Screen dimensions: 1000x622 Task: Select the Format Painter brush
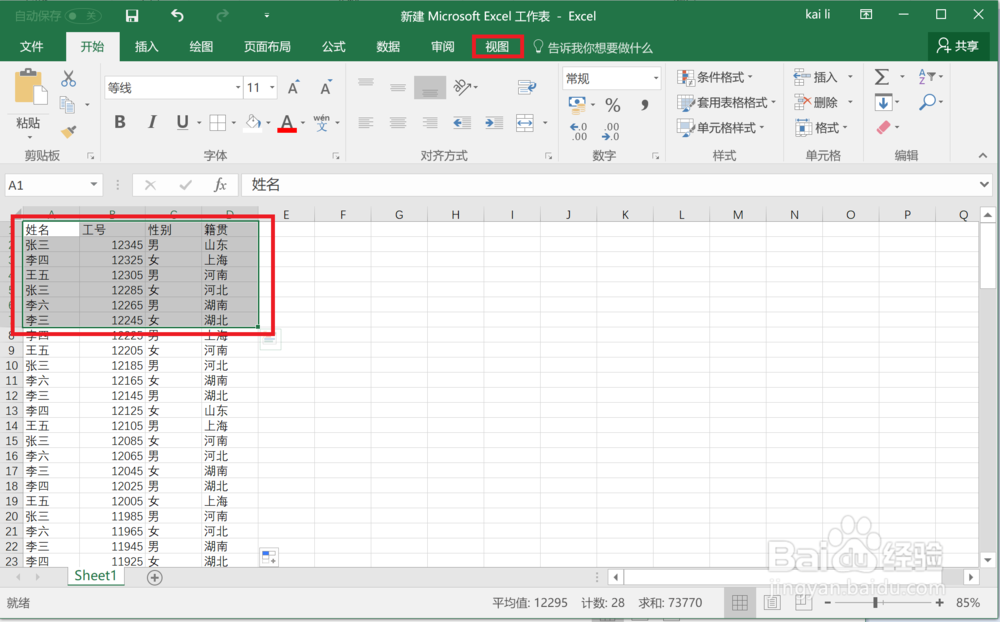pos(68,131)
